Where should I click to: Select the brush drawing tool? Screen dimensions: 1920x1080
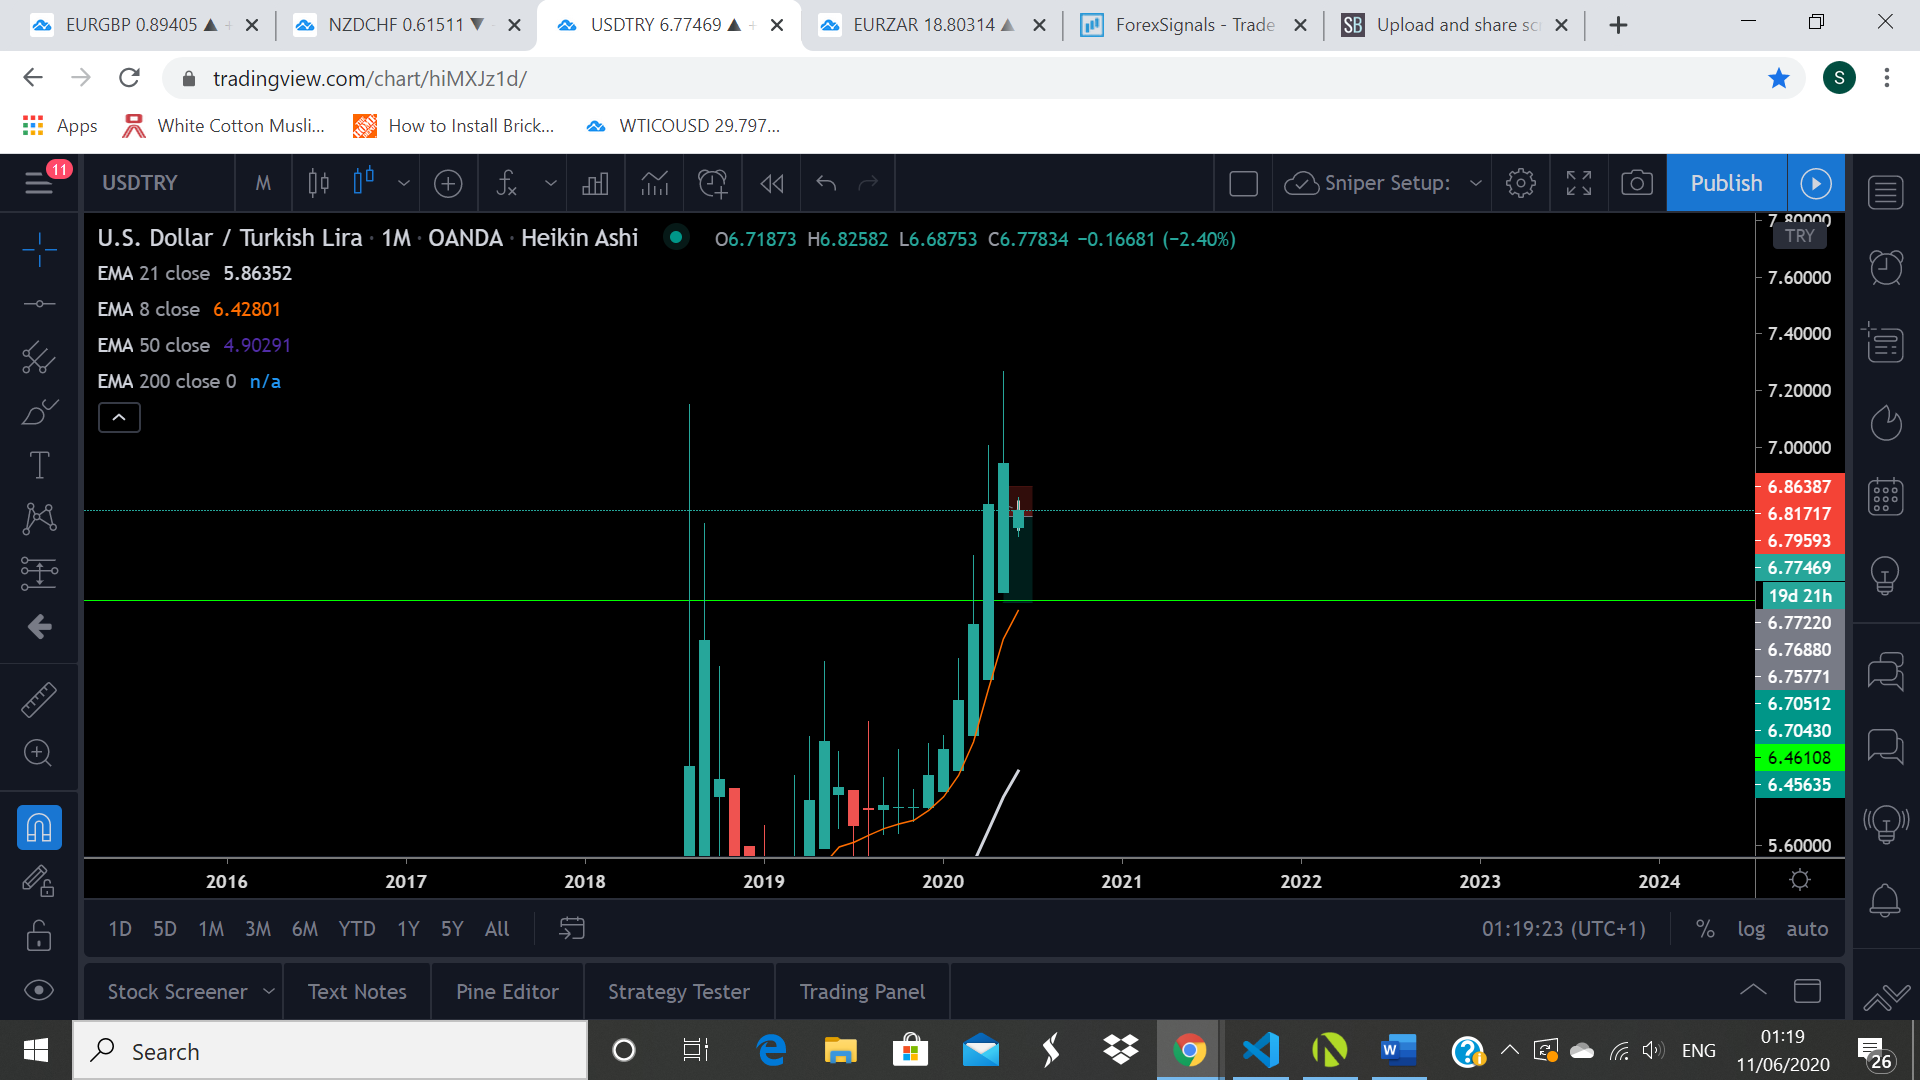click(39, 411)
